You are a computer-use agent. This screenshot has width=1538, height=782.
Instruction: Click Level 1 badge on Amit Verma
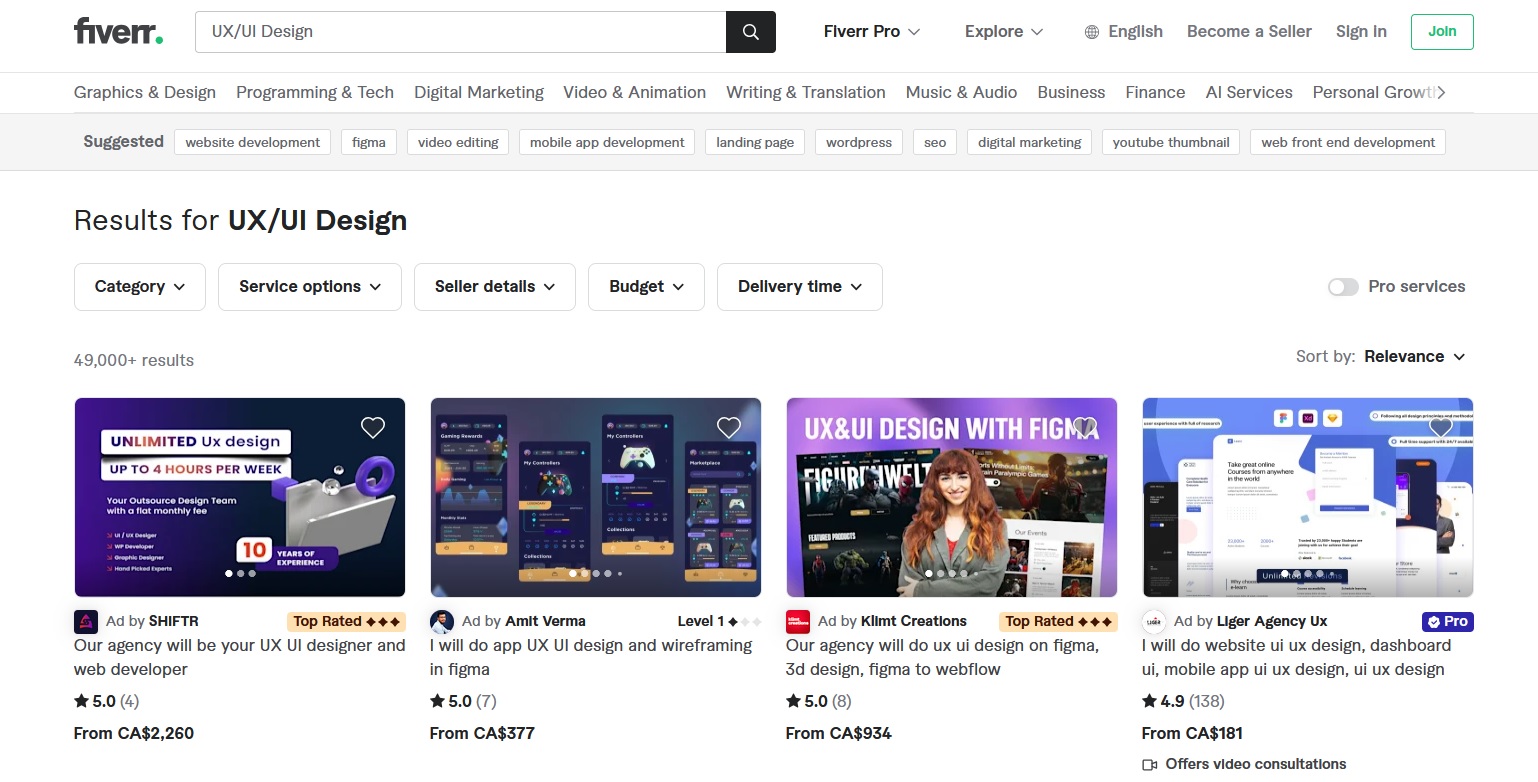[x=719, y=621]
